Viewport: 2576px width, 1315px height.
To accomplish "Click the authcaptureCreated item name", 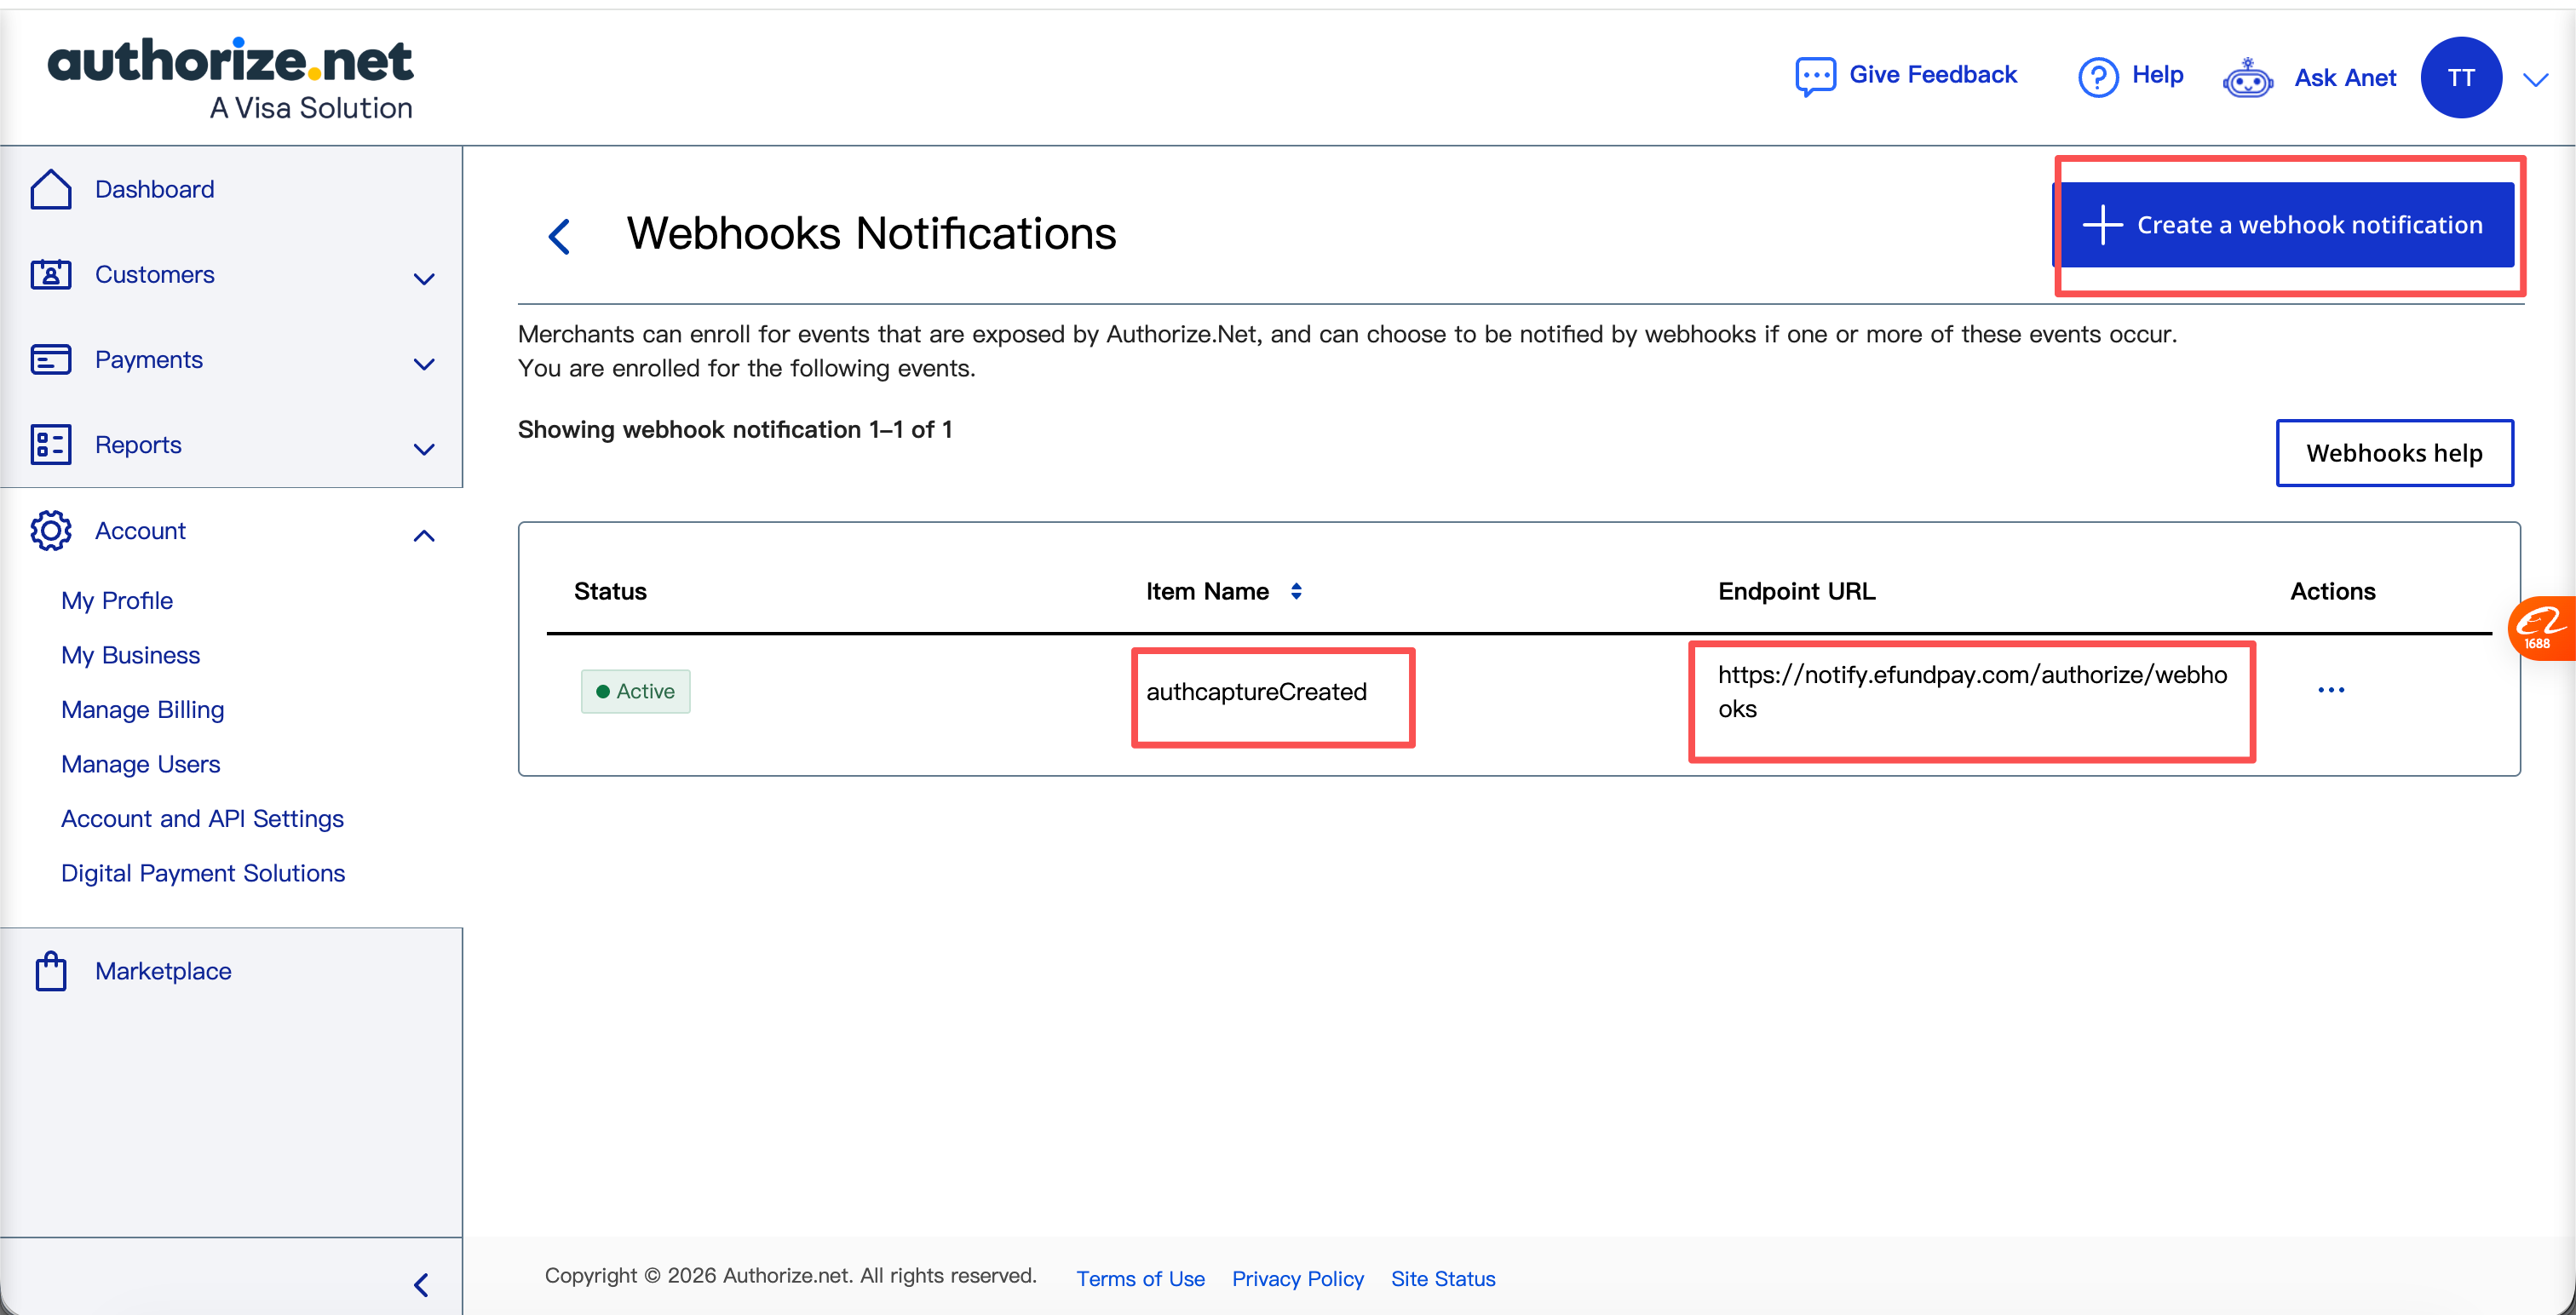I will tap(1256, 692).
